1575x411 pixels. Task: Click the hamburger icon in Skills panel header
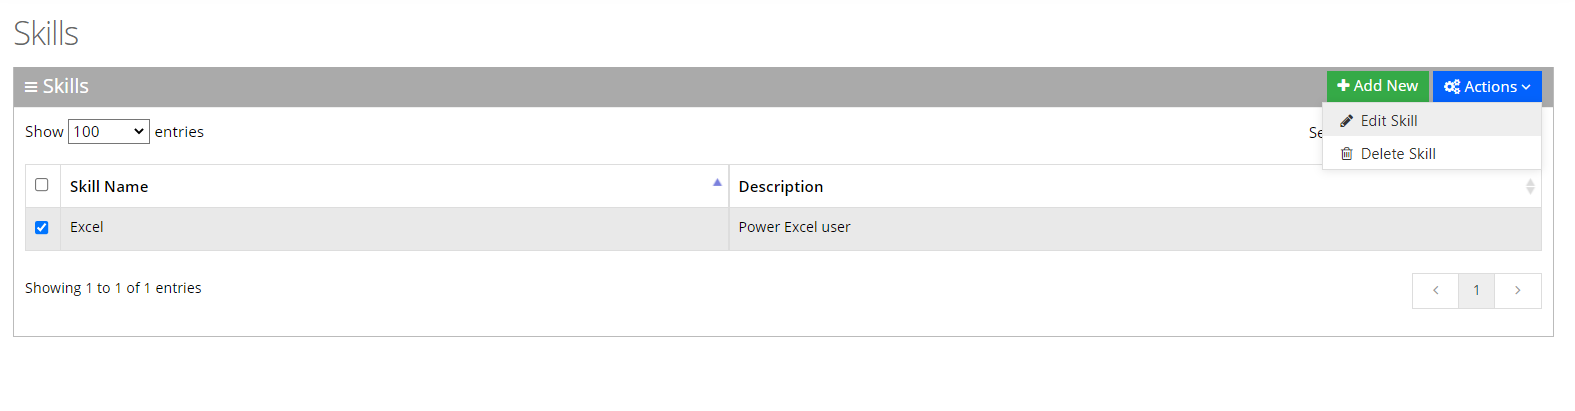click(31, 87)
